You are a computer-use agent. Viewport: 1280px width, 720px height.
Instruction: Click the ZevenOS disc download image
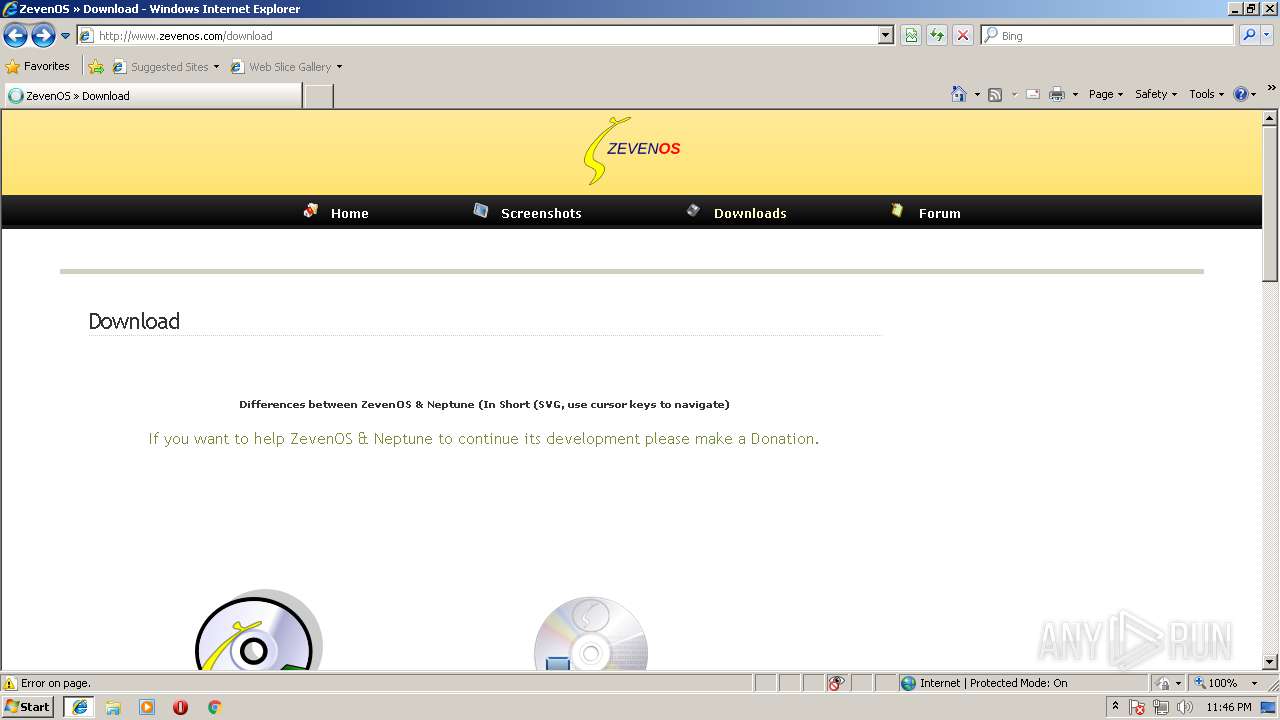click(x=258, y=630)
